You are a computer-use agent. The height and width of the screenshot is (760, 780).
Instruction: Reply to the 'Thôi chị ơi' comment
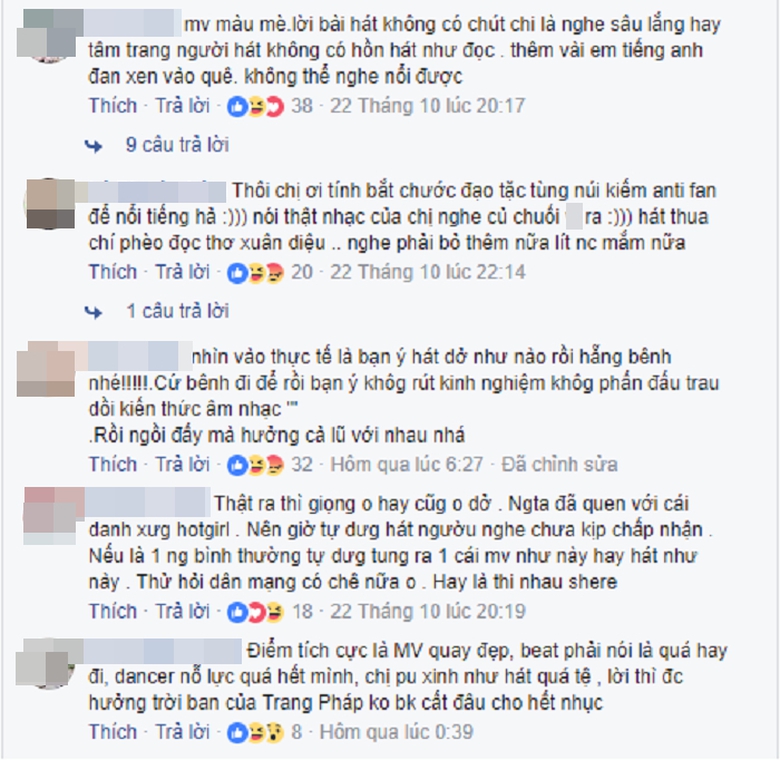tap(183, 272)
